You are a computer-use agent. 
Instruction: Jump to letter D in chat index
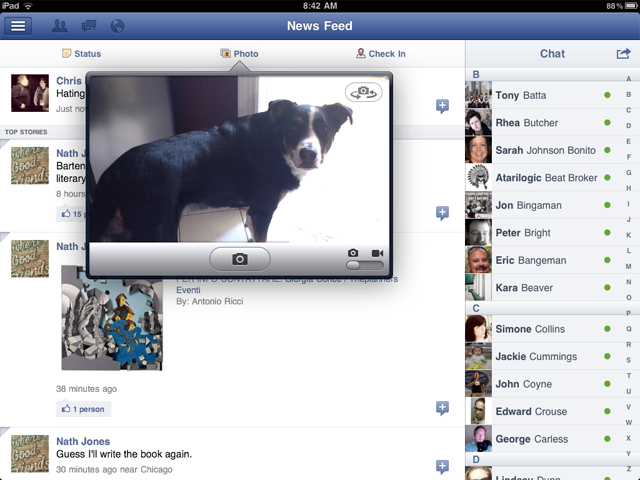[x=629, y=126]
